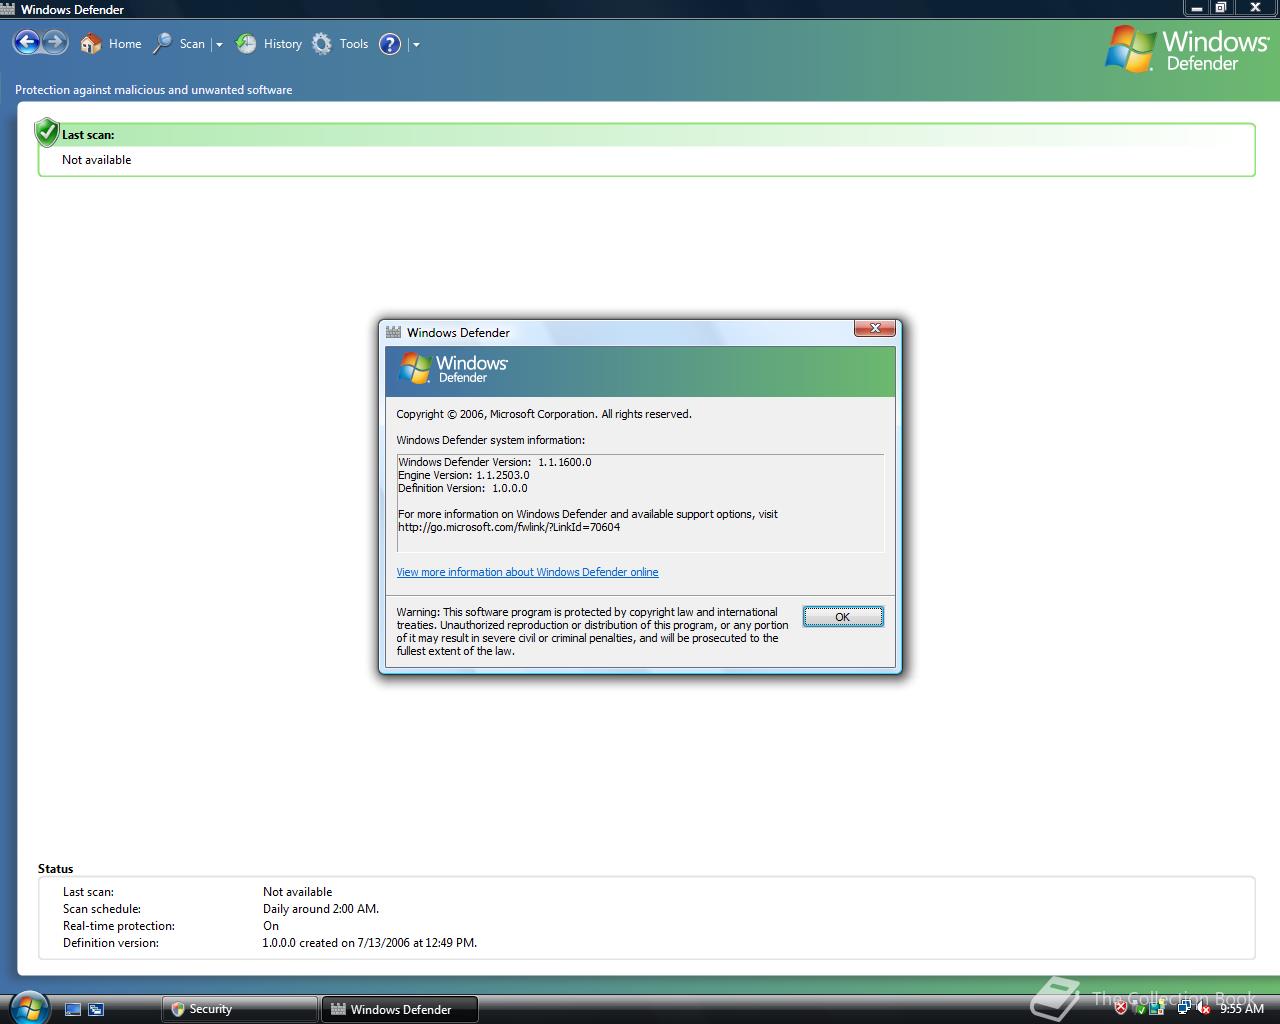Click the blue Help question mark icon
This screenshot has height=1024, width=1280.
coord(391,44)
